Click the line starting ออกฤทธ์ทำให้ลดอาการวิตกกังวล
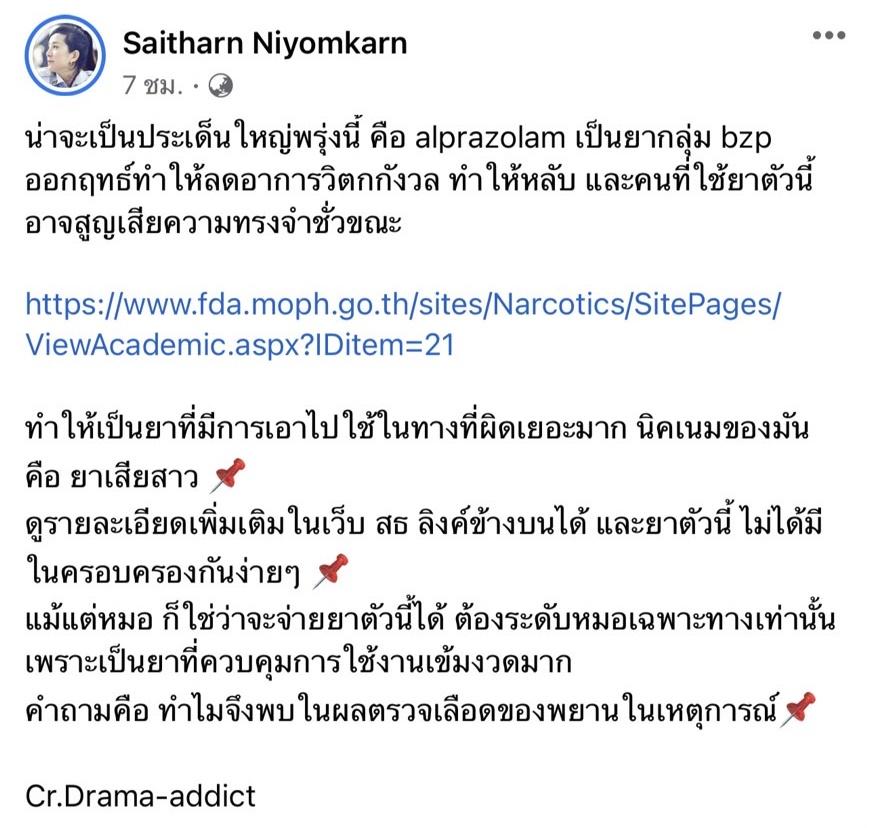870x828 pixels. 419,180
